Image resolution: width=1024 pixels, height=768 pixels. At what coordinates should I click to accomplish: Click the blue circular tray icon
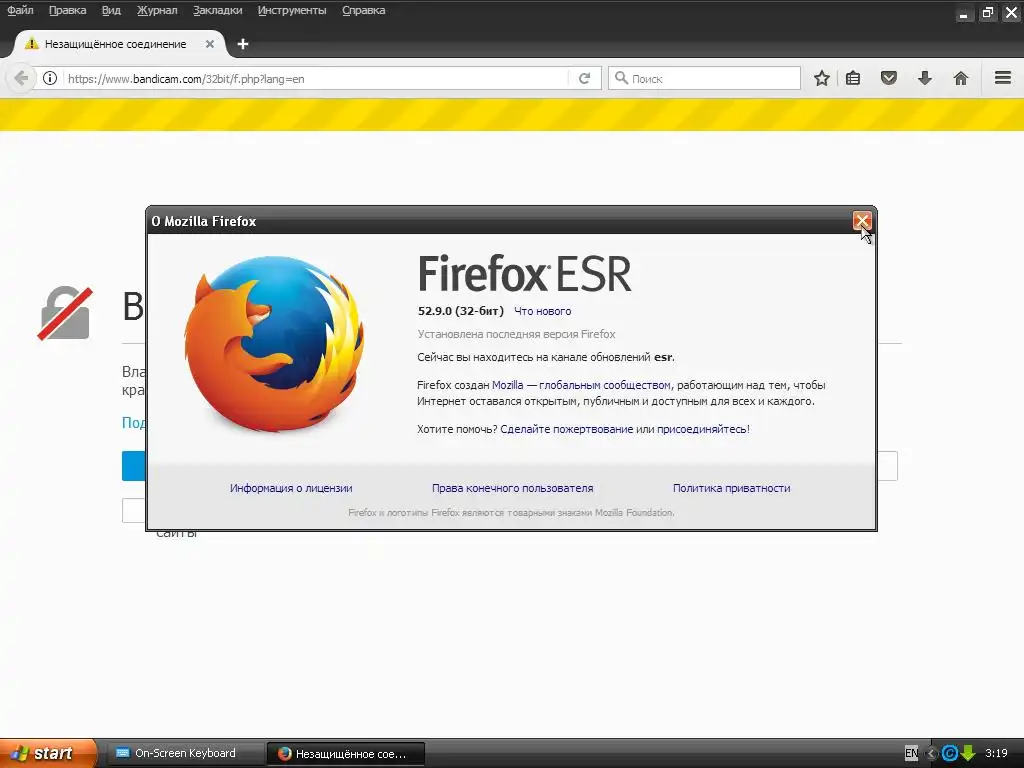coord(950,753)
